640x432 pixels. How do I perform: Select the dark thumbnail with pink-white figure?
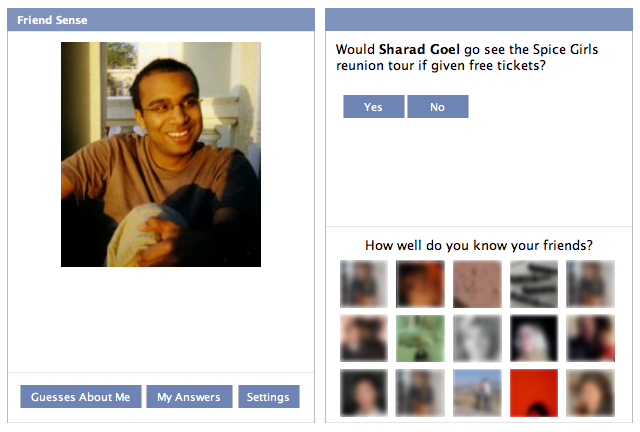(533, 338)
